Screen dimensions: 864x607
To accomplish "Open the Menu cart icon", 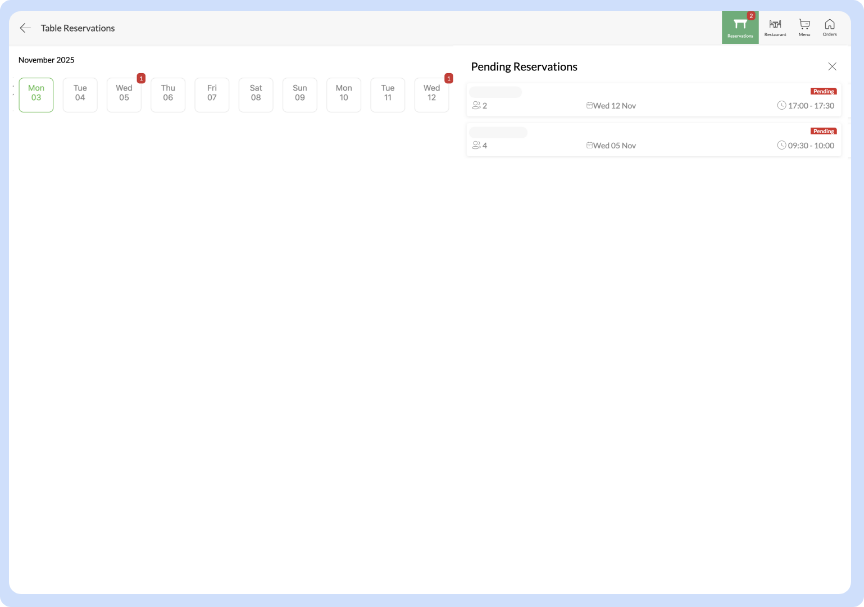I will [x=804, y=26].
